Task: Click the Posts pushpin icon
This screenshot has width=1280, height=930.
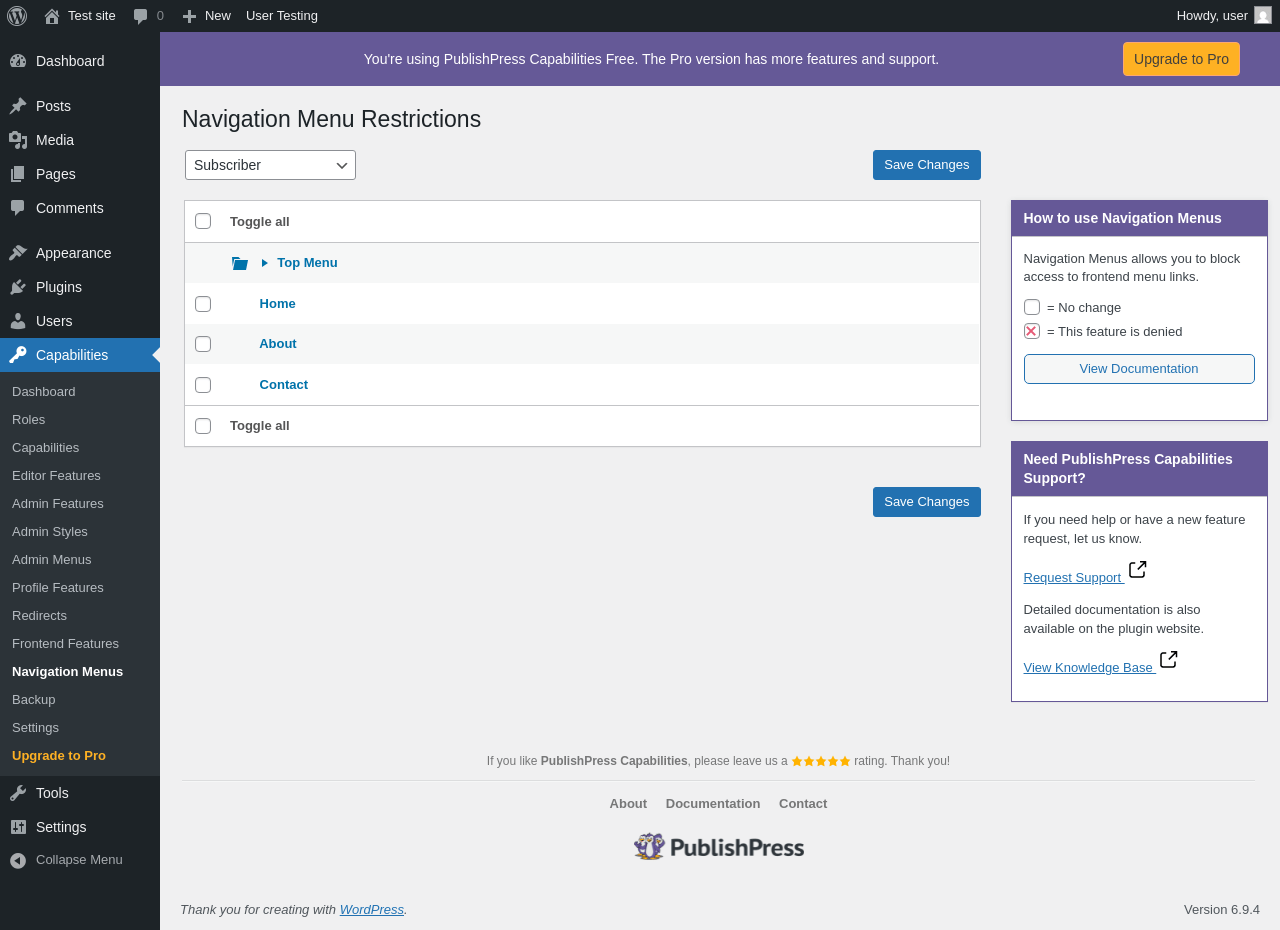Action: pyautogui.click(x=18, y=106)
